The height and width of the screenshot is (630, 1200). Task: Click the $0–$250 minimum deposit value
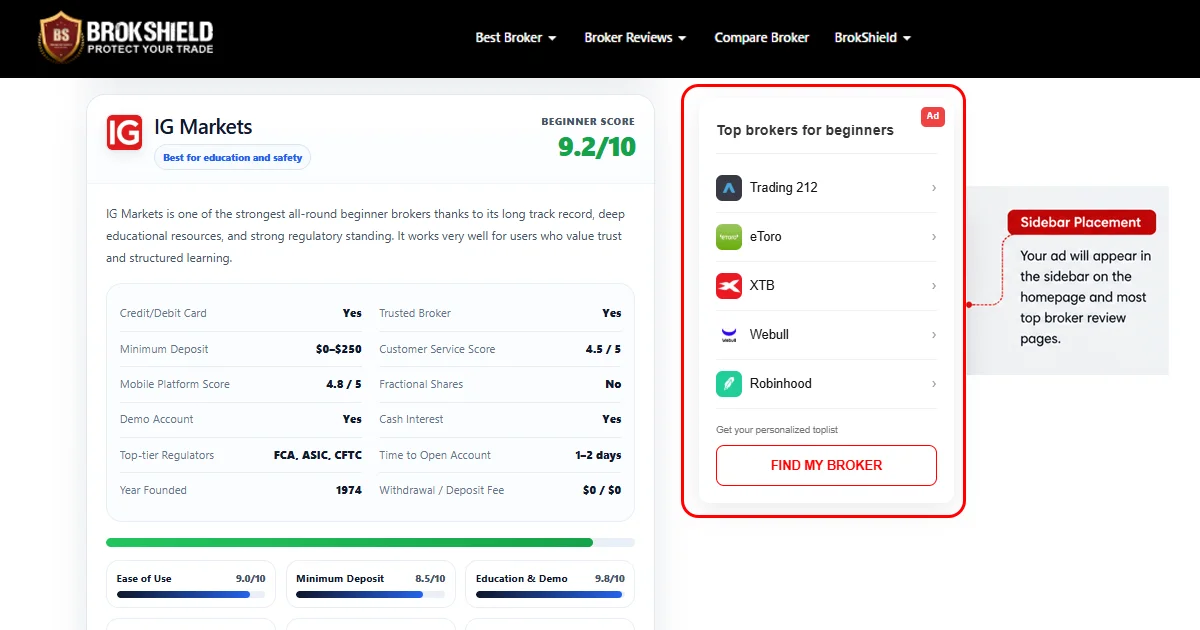coord(339,349)
